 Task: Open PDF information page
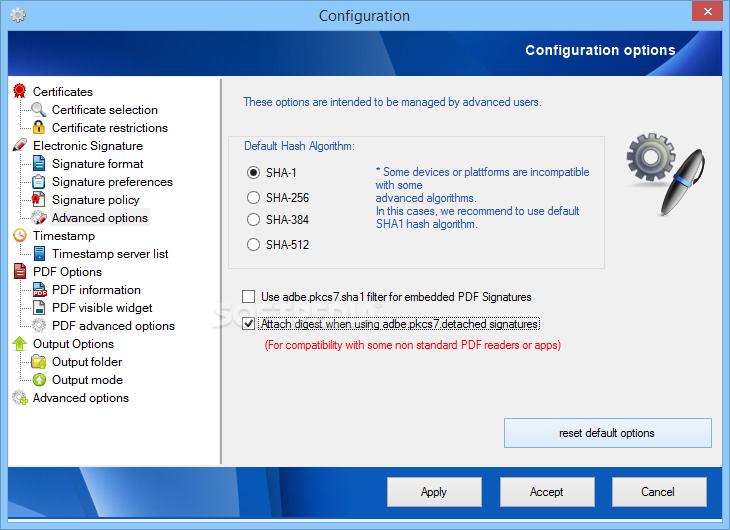point(96,290)
